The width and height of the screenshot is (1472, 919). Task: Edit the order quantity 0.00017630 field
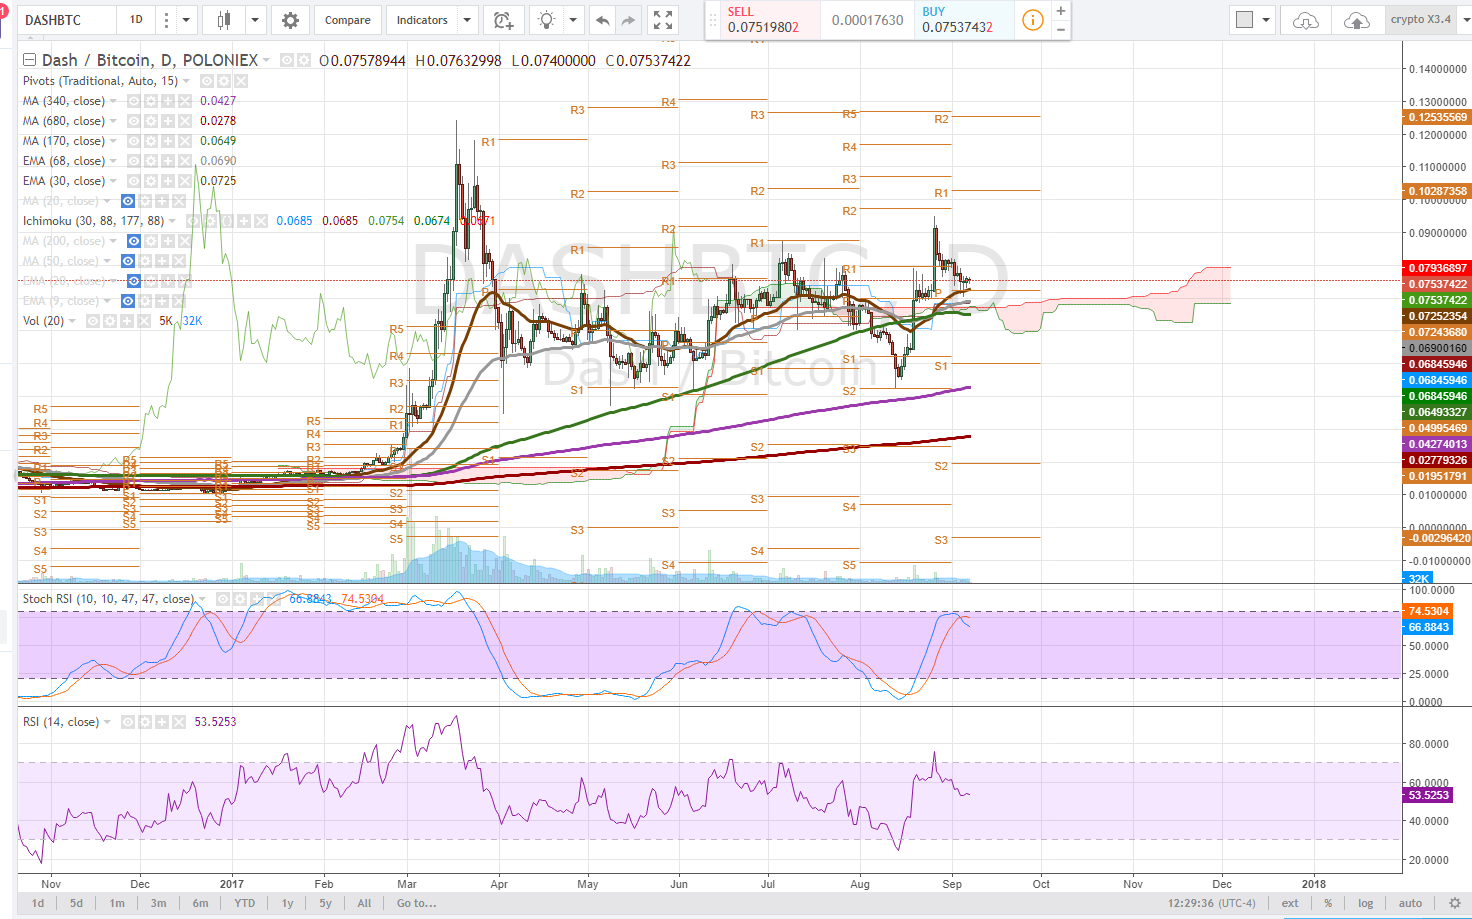pyautogui.click(x=867, y=20)
